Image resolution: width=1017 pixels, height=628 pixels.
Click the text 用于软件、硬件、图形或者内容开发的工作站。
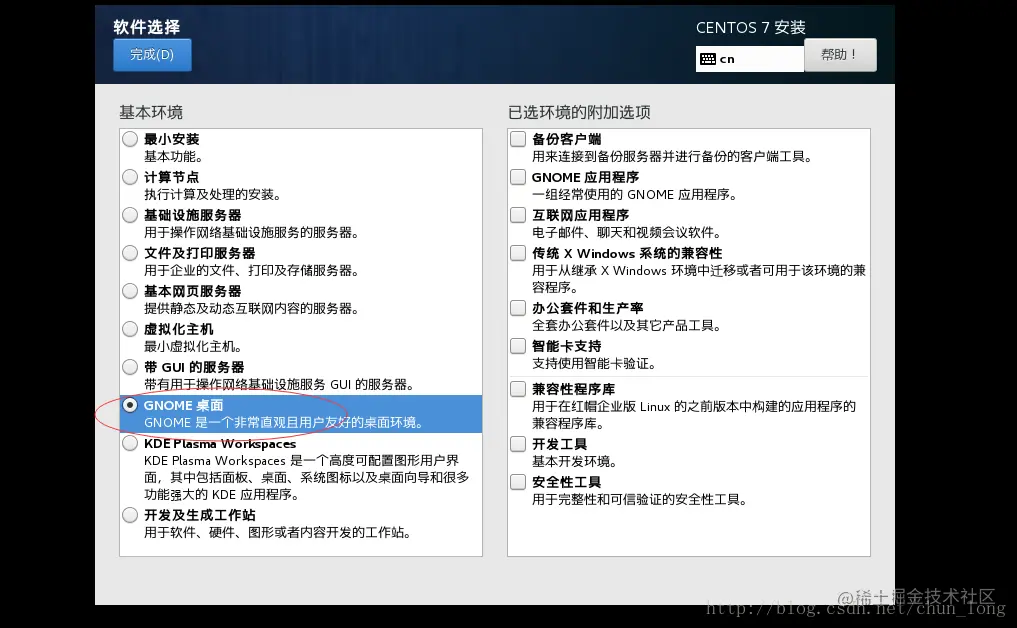(278, 533)
